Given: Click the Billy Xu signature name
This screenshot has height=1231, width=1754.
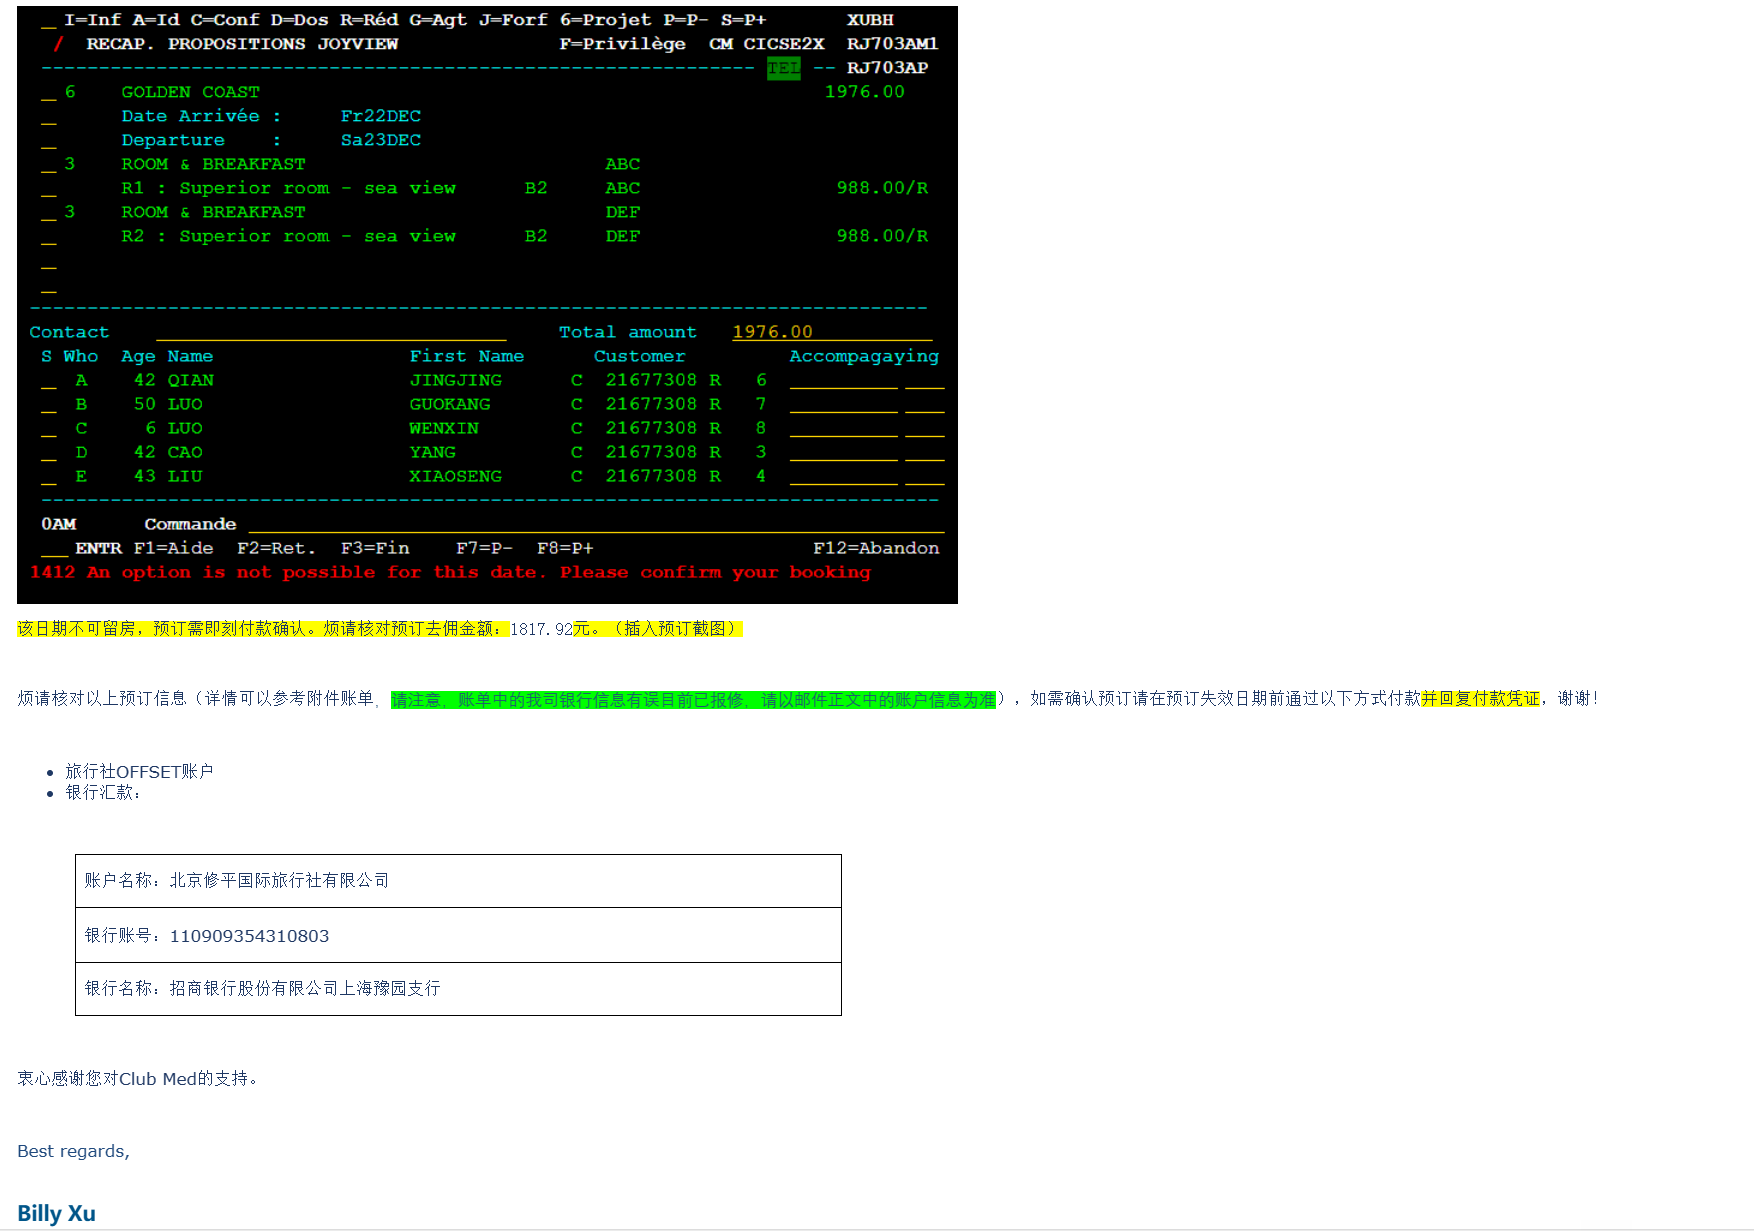Looking at the screenshot, I should pyautogui.click(x=56, y=1213).
